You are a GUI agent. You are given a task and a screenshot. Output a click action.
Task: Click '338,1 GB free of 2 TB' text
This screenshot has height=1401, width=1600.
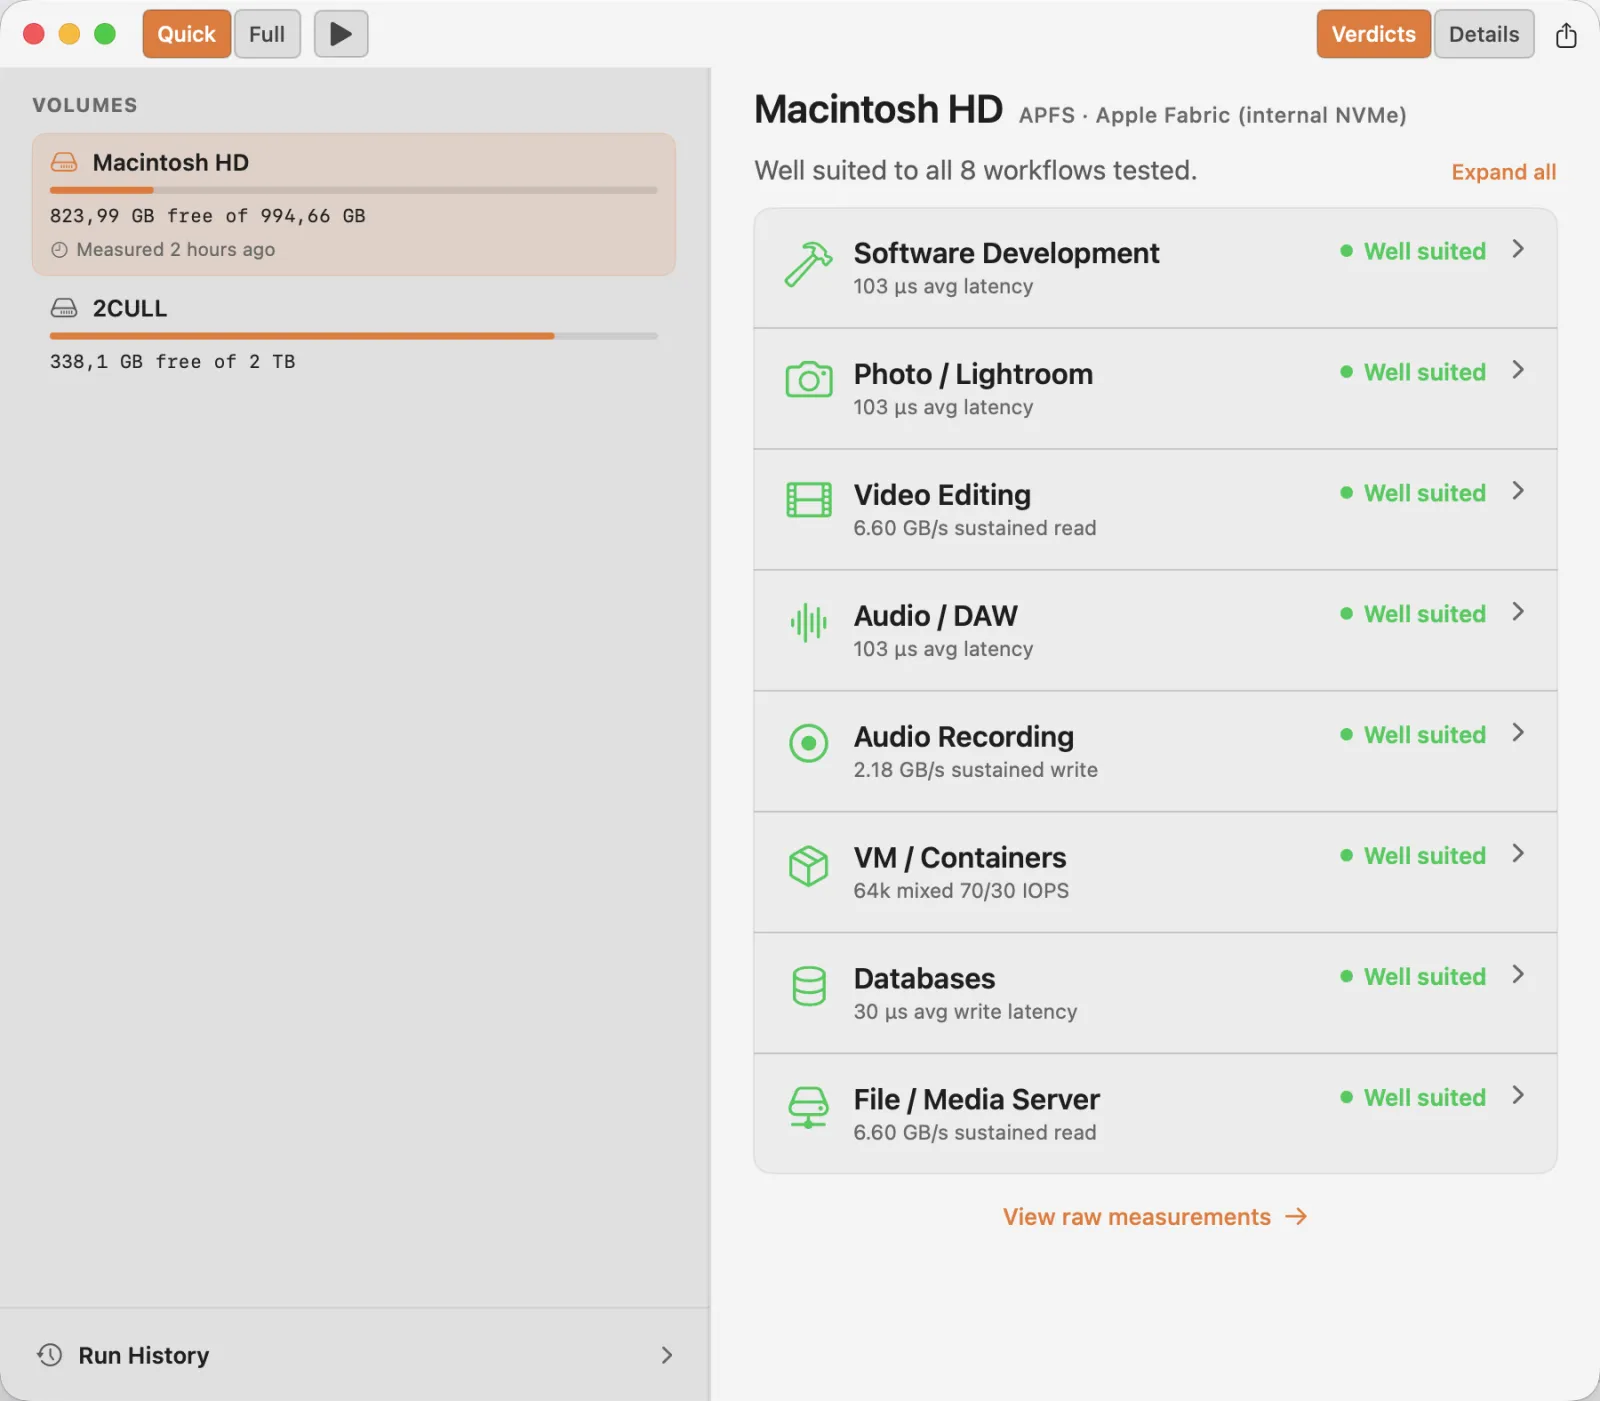point(173,362)
